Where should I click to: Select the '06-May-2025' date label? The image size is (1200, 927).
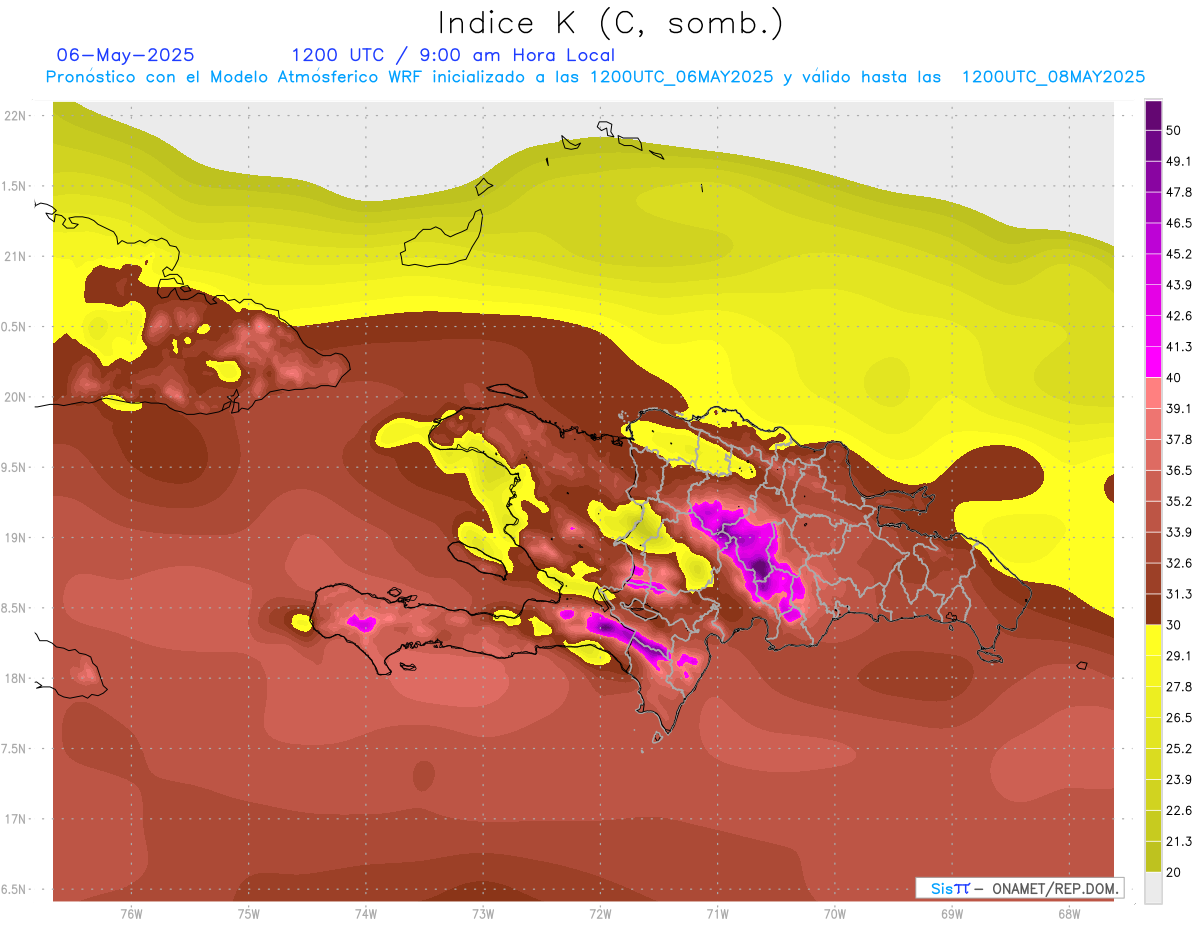(125, 55)
